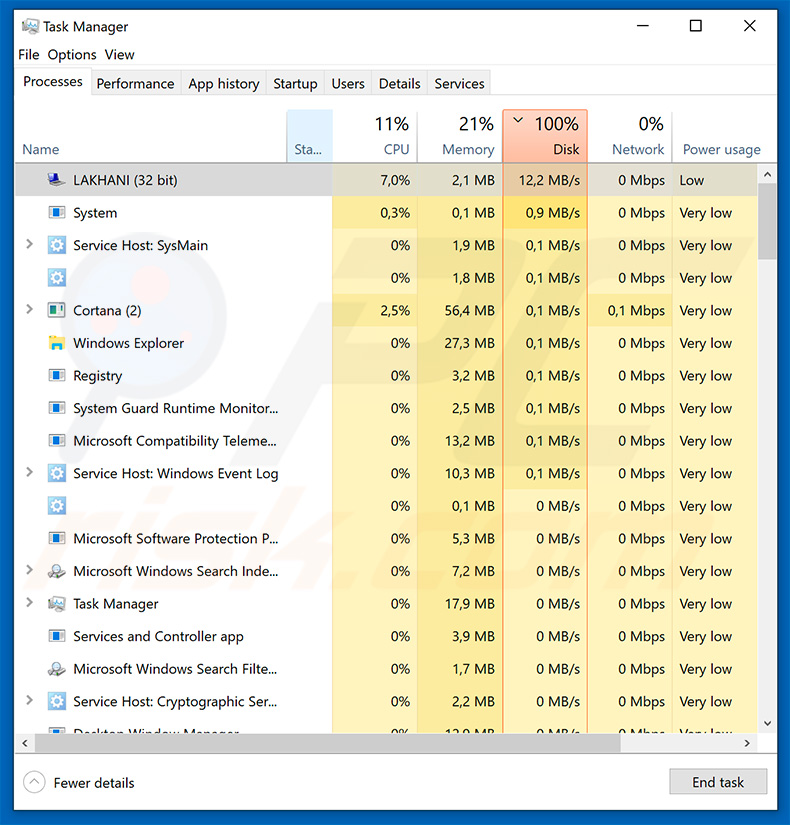Open the View menu
Viewport: 790px width, 825px height.
[x=119, y=55]
